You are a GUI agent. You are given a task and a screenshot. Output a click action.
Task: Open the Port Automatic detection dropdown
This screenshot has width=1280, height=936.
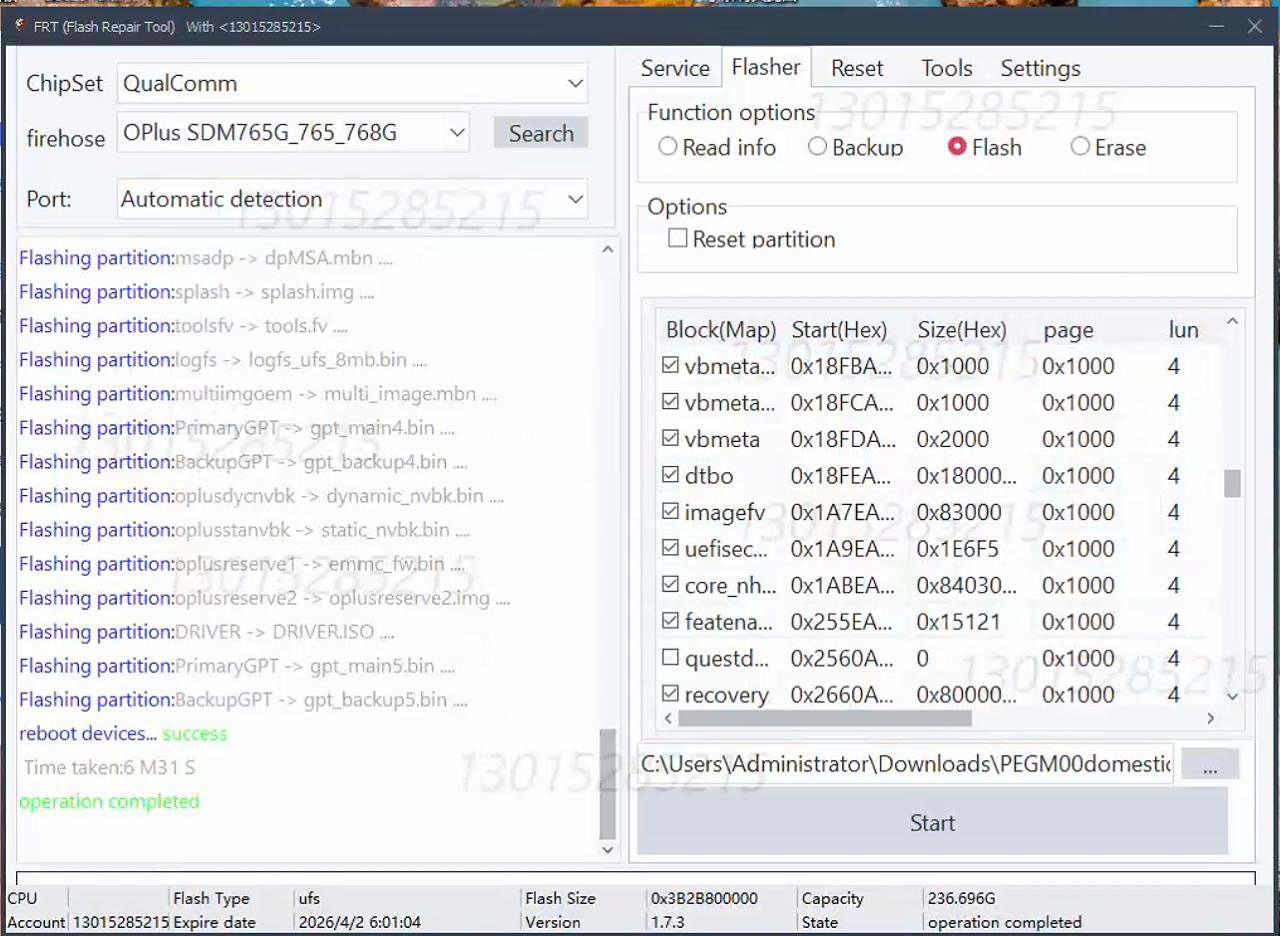[352, 199]
